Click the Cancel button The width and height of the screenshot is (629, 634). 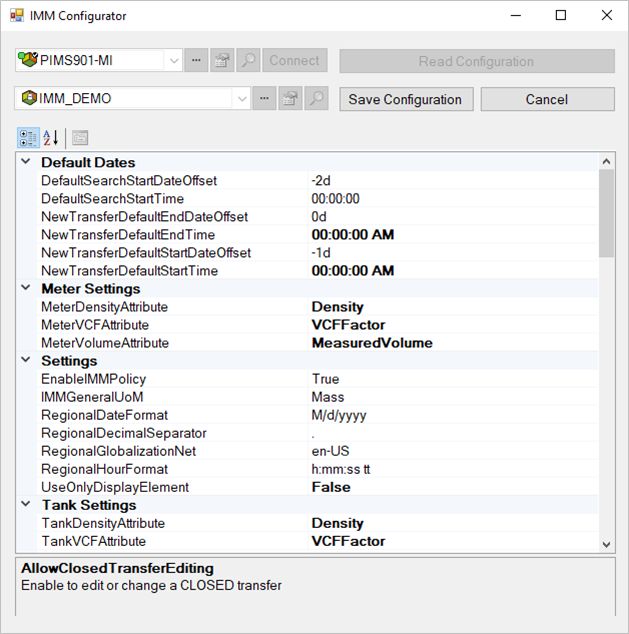click(x=547, y=99)
